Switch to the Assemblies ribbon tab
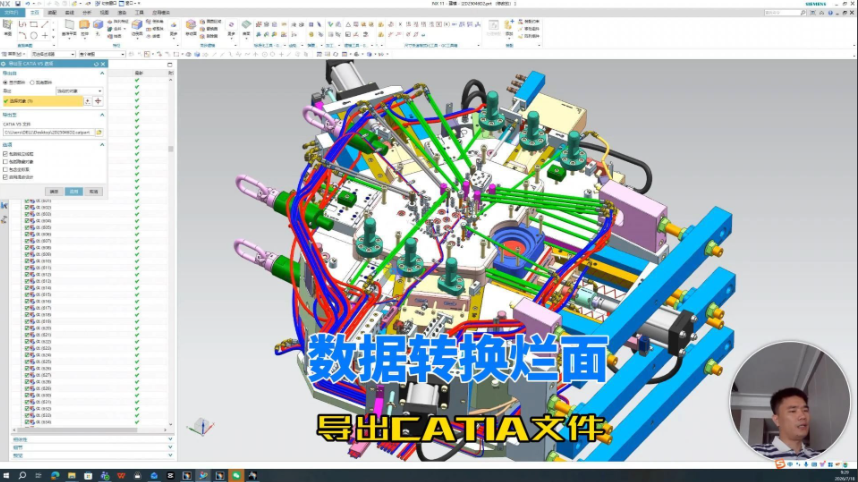This screenshot has width=858, height=482. (52, 13)
